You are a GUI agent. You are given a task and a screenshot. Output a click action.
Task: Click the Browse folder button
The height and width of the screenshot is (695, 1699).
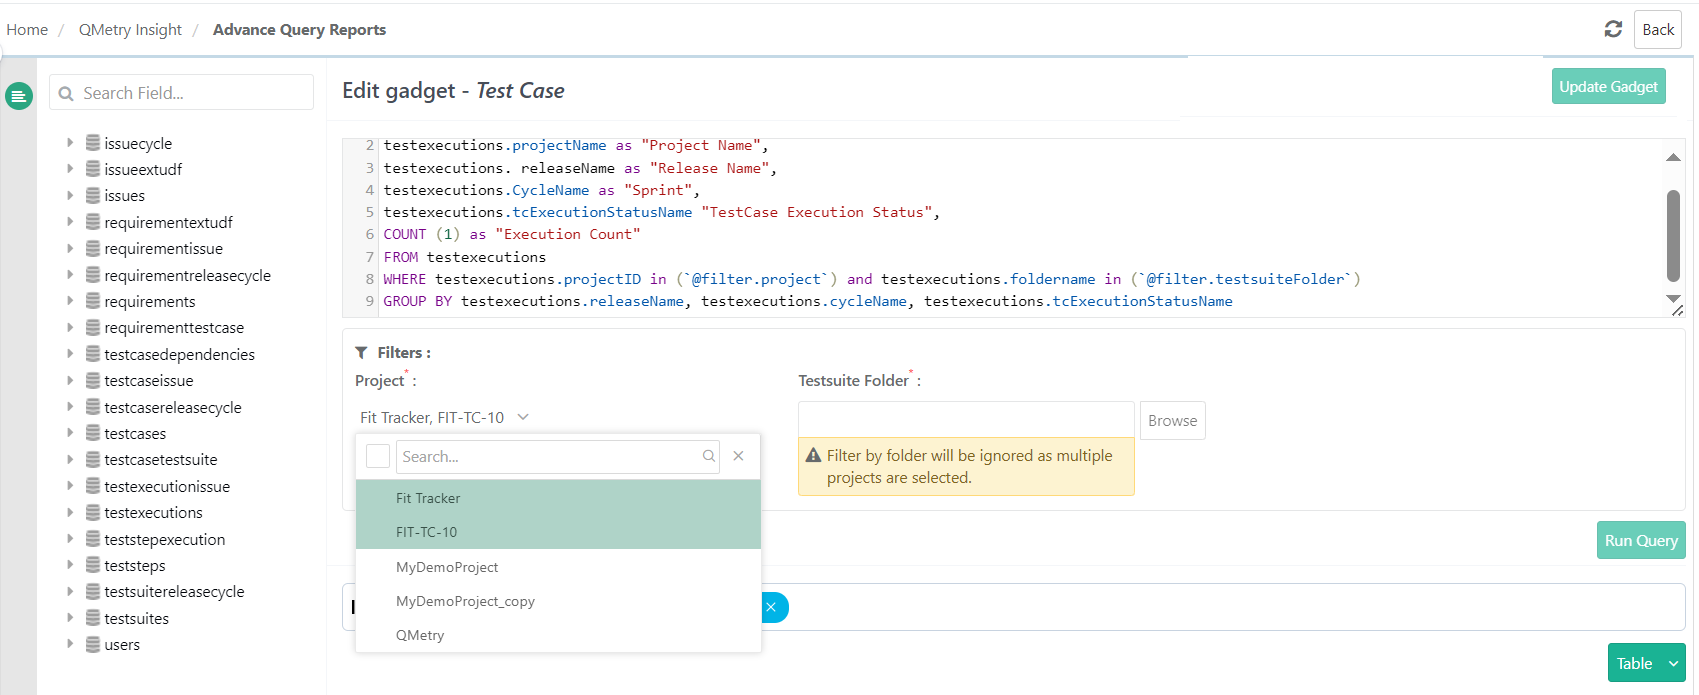coord(1172,421)
